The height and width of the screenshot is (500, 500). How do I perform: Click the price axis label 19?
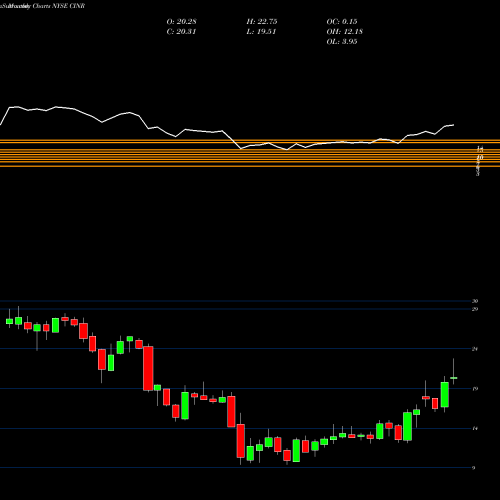[x=475, y=389]
